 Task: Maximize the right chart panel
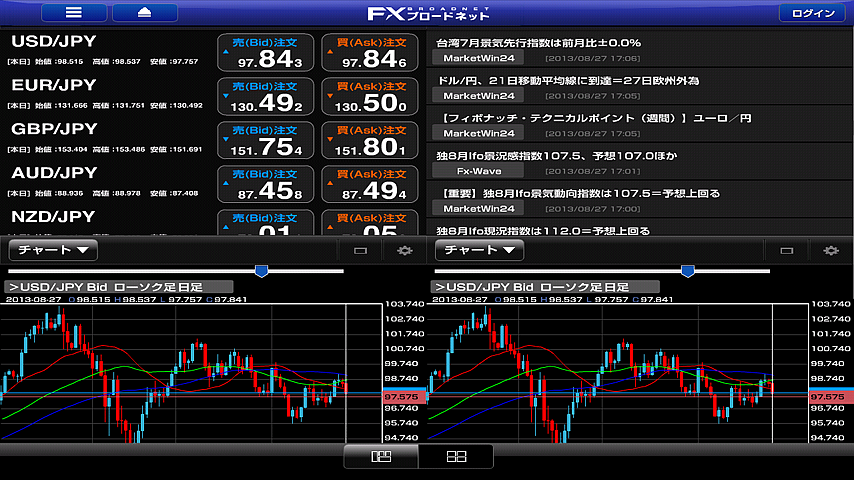click(786, 251)
